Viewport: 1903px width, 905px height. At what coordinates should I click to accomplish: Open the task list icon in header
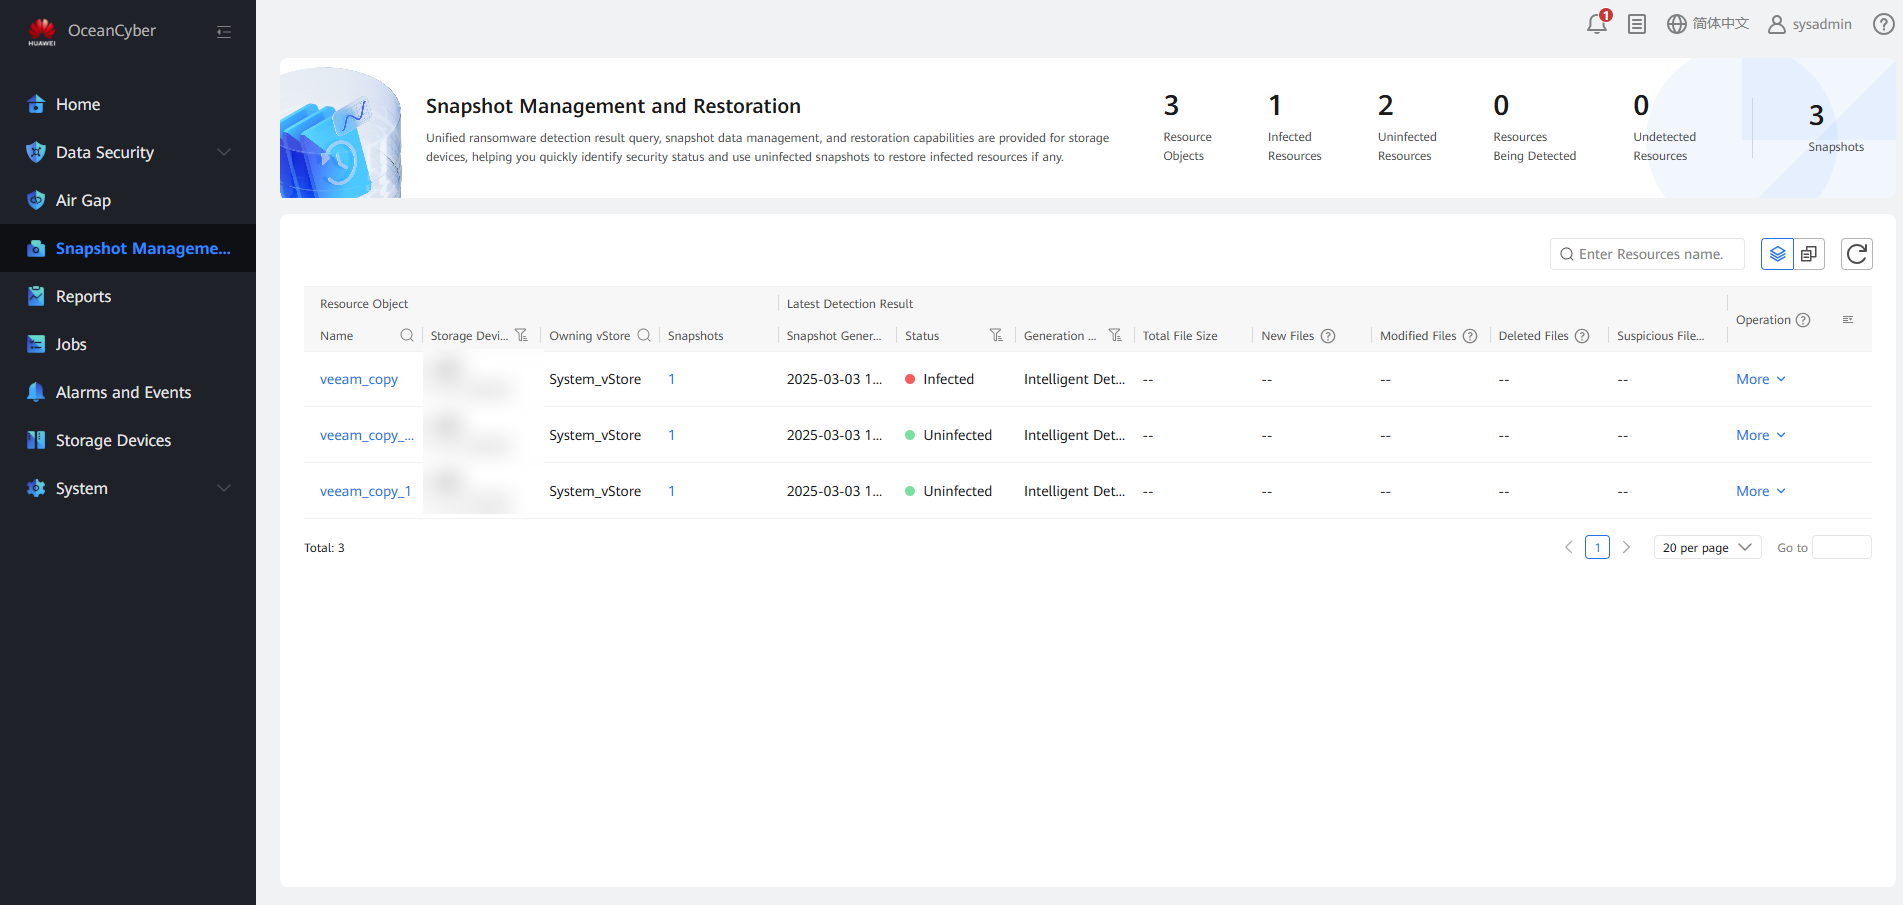(1637, 24)
